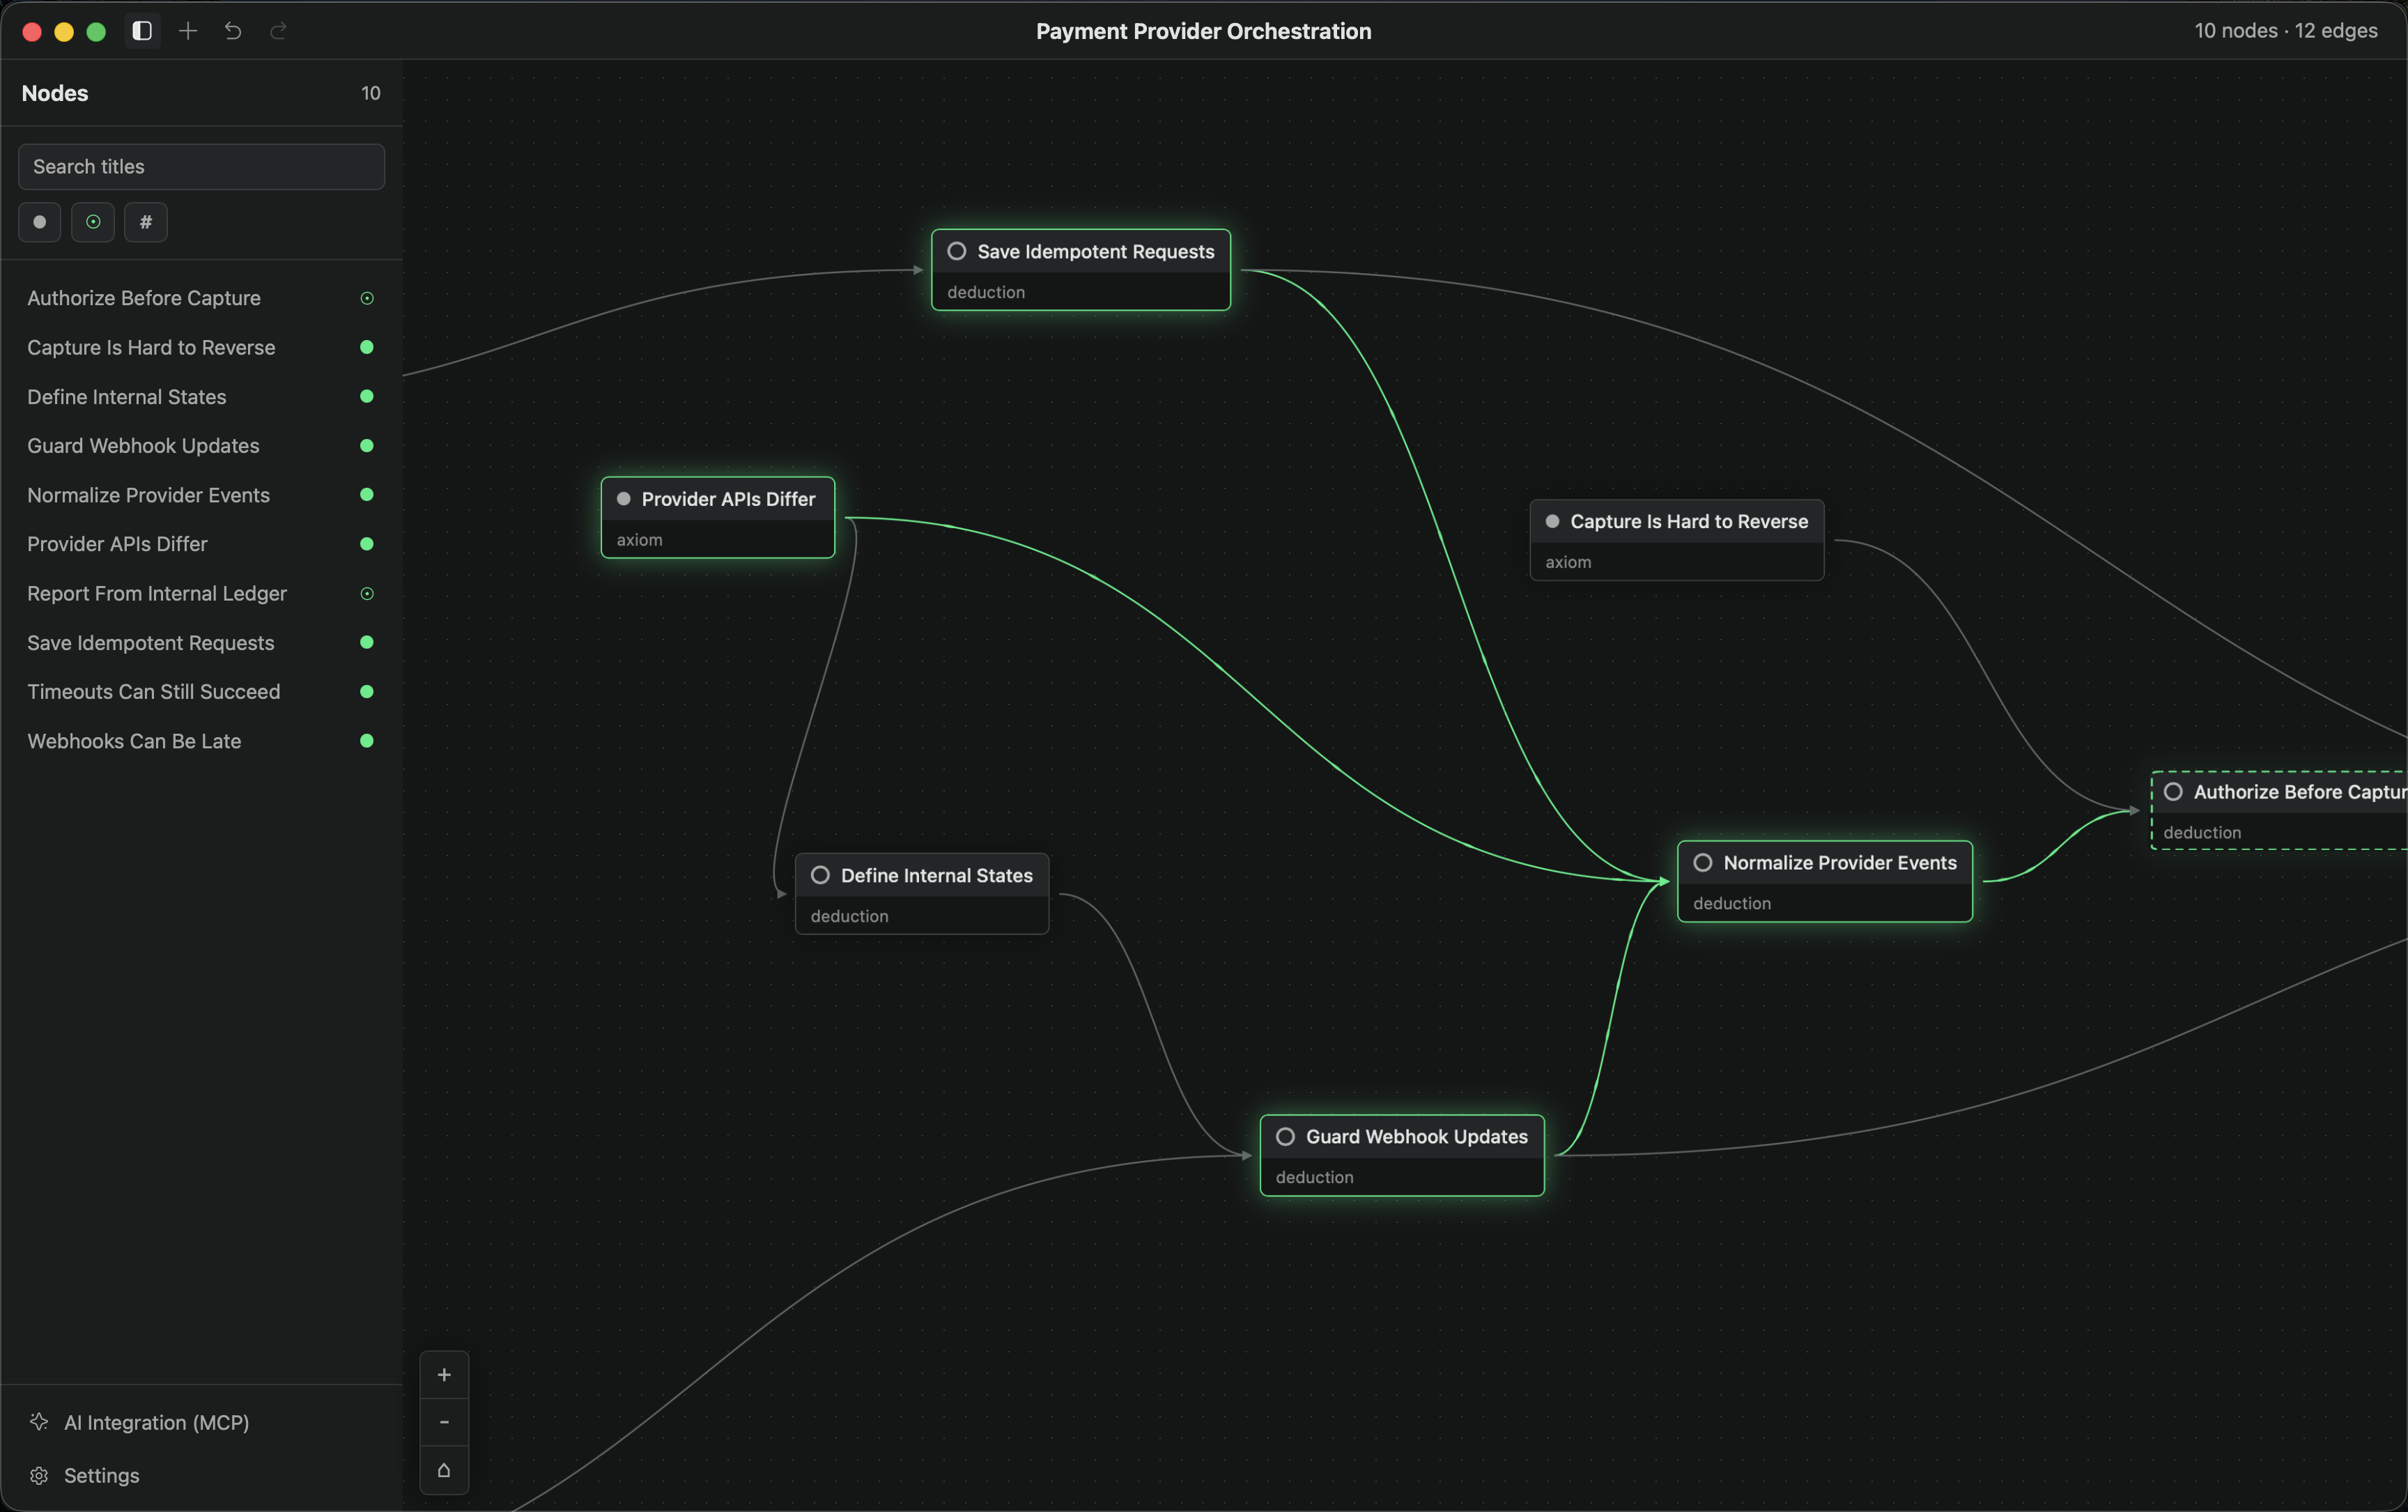Click the Define Internal States canvas node

[x=922, y=894]
